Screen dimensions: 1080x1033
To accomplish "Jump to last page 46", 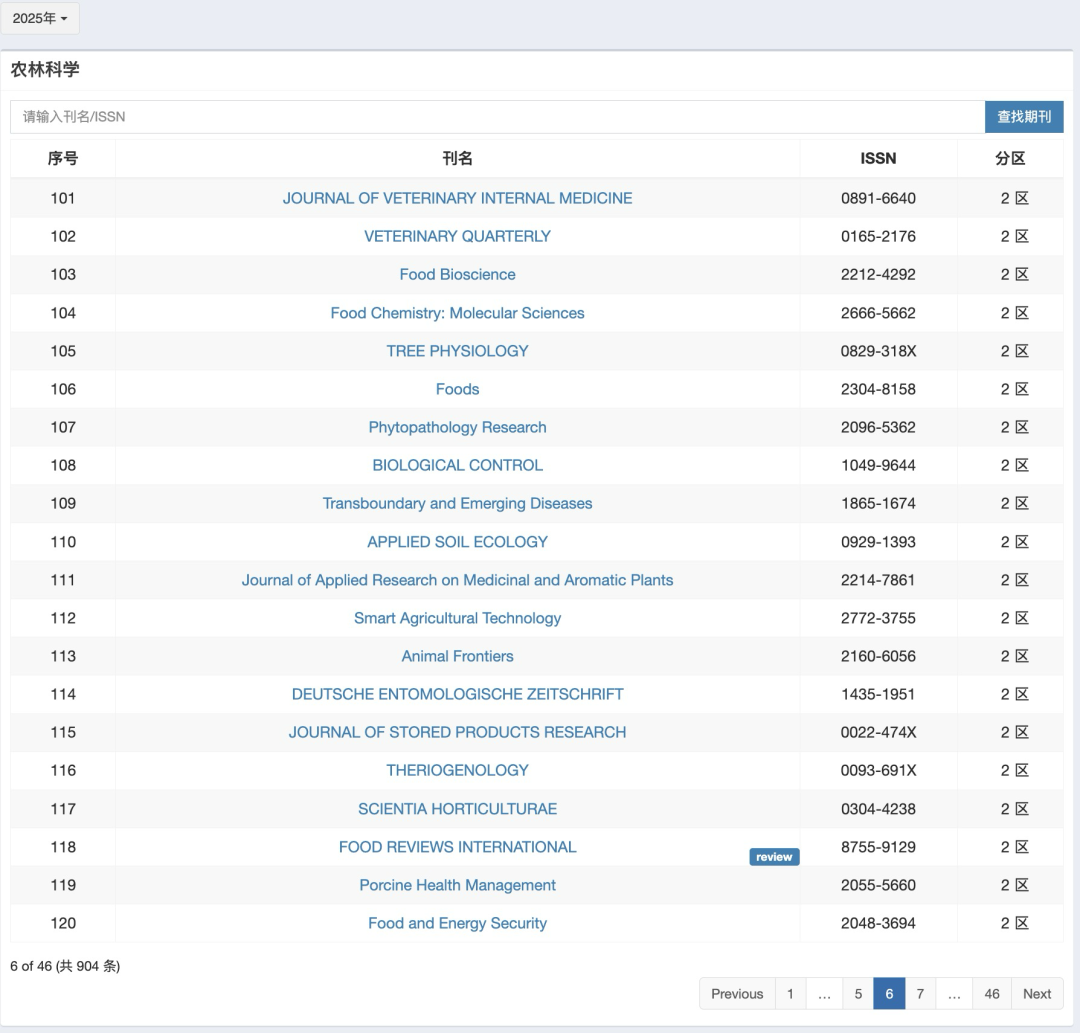I will point(992,994).
